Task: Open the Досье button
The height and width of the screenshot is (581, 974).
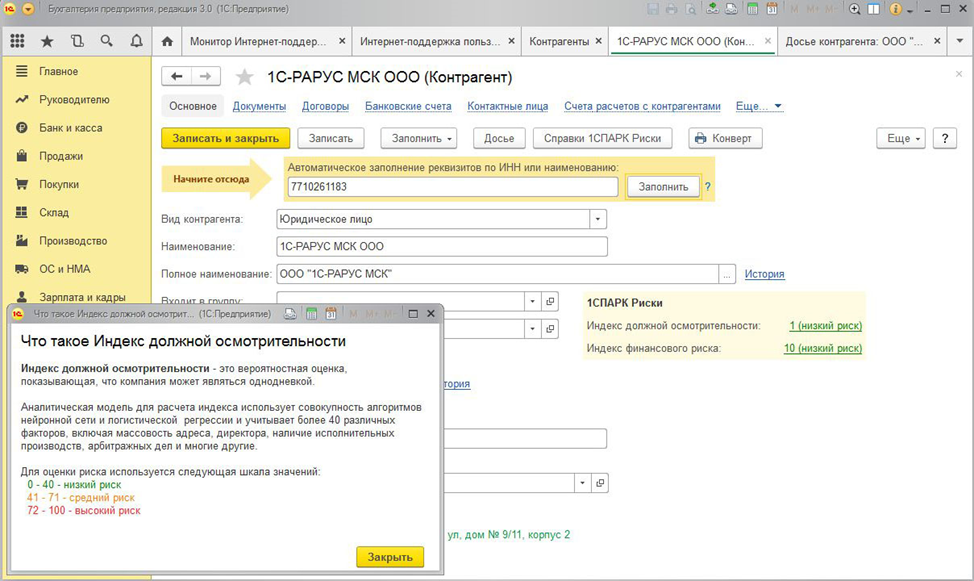Action: tap(499, 139)
